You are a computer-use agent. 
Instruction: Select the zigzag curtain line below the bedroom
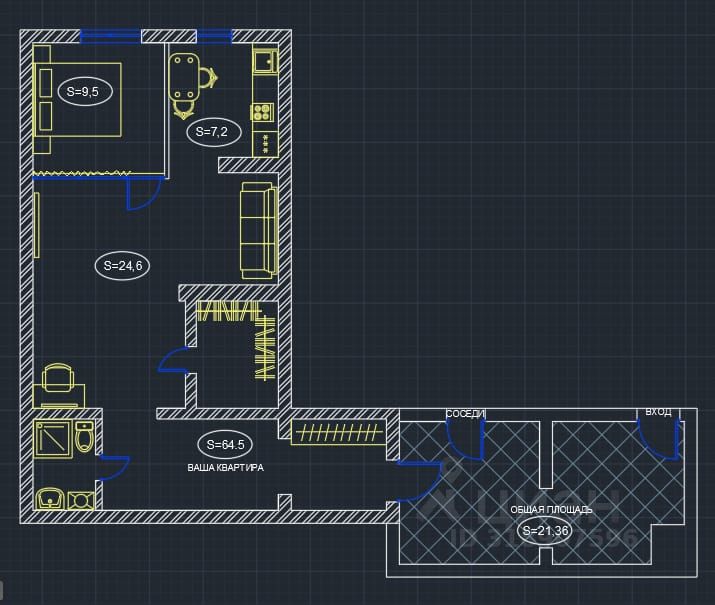click(82, 173)
